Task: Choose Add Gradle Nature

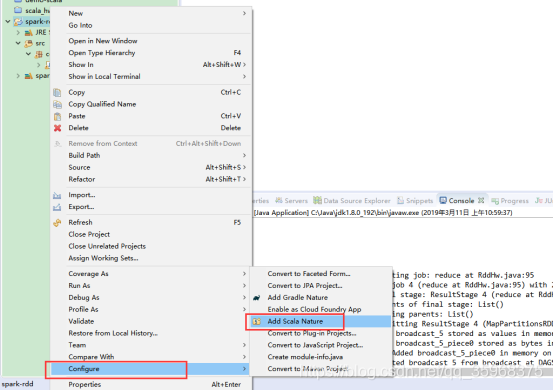Action: pyautogui.click(x=321, y=298)
